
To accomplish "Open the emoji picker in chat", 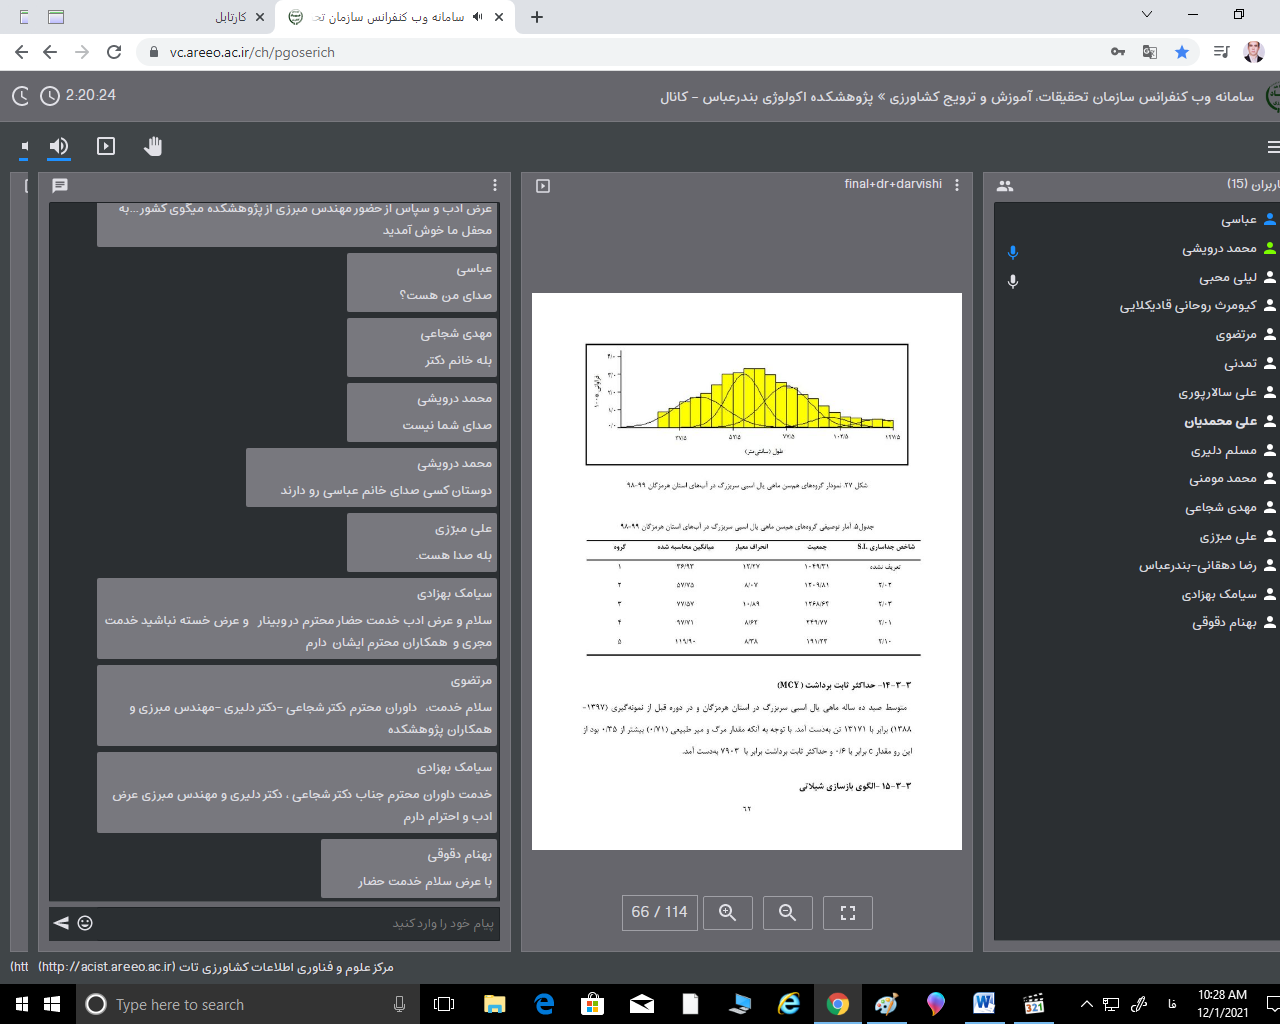I will 85,923.
